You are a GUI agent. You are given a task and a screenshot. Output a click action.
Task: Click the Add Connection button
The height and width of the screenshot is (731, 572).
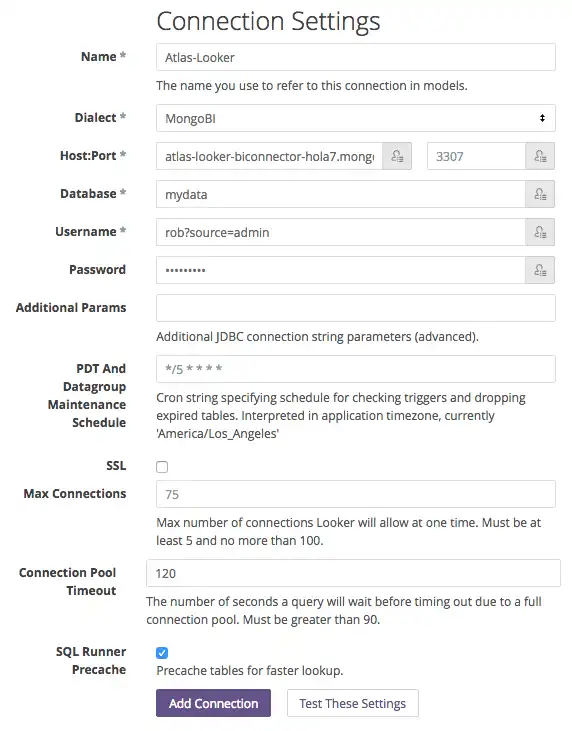tap(213, 703)
